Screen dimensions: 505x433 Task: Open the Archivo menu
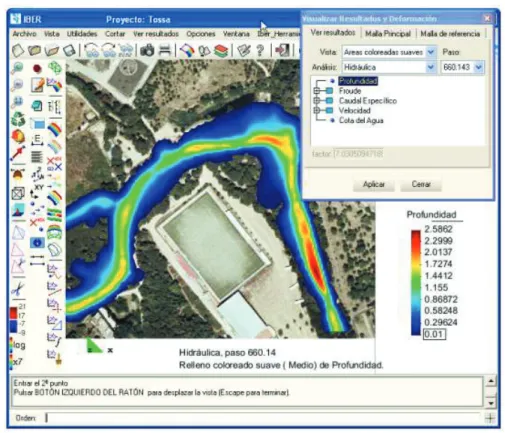coord(24,34)
